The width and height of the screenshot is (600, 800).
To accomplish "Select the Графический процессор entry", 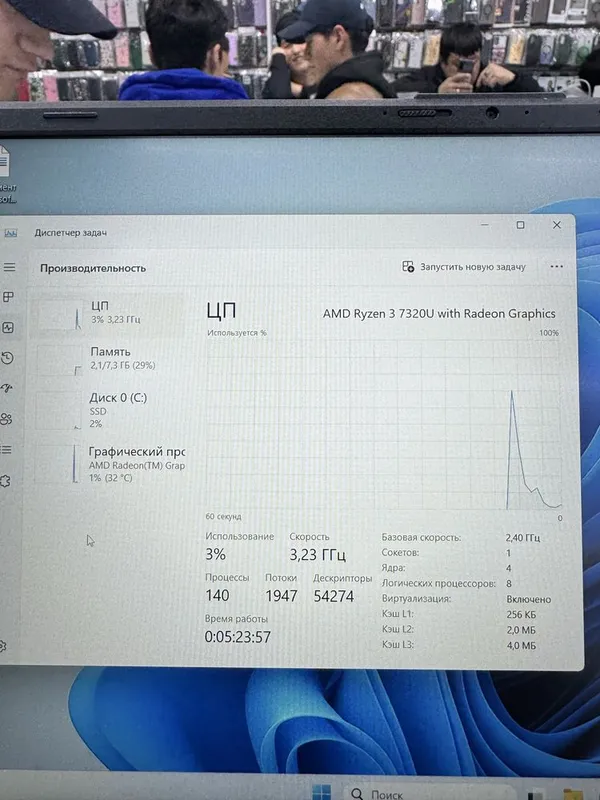I will 107,464.
